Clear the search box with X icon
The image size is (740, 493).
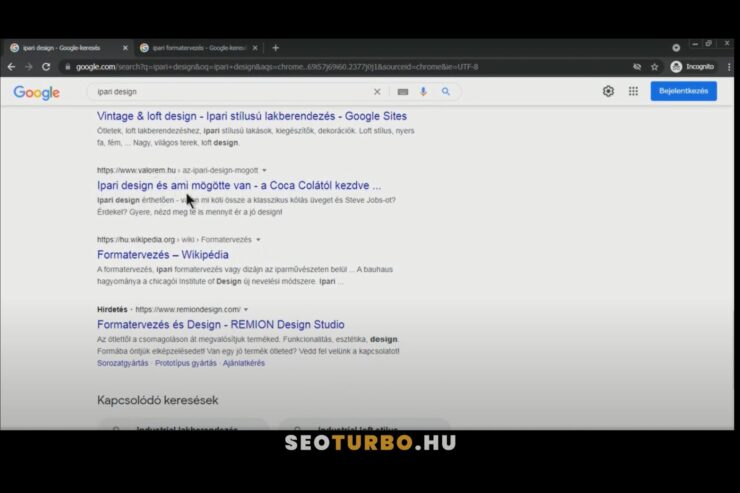click(377, 92)
